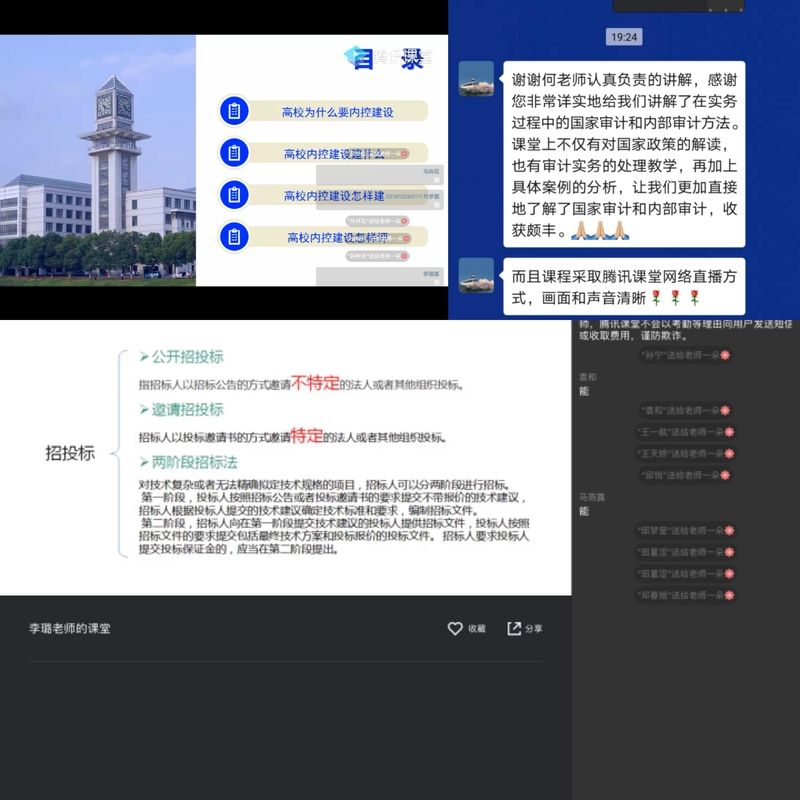Tap the 19:24 timestamp in chat
The image size is (800, 800).
624,37
